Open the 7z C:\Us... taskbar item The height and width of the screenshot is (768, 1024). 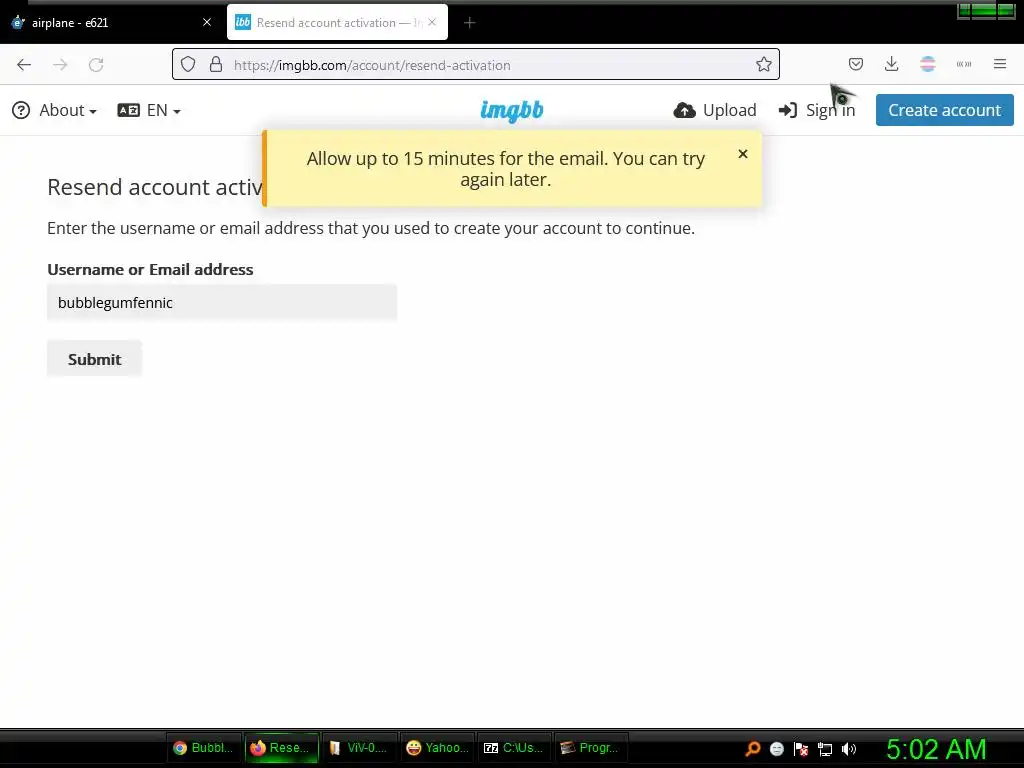(514, 748)
